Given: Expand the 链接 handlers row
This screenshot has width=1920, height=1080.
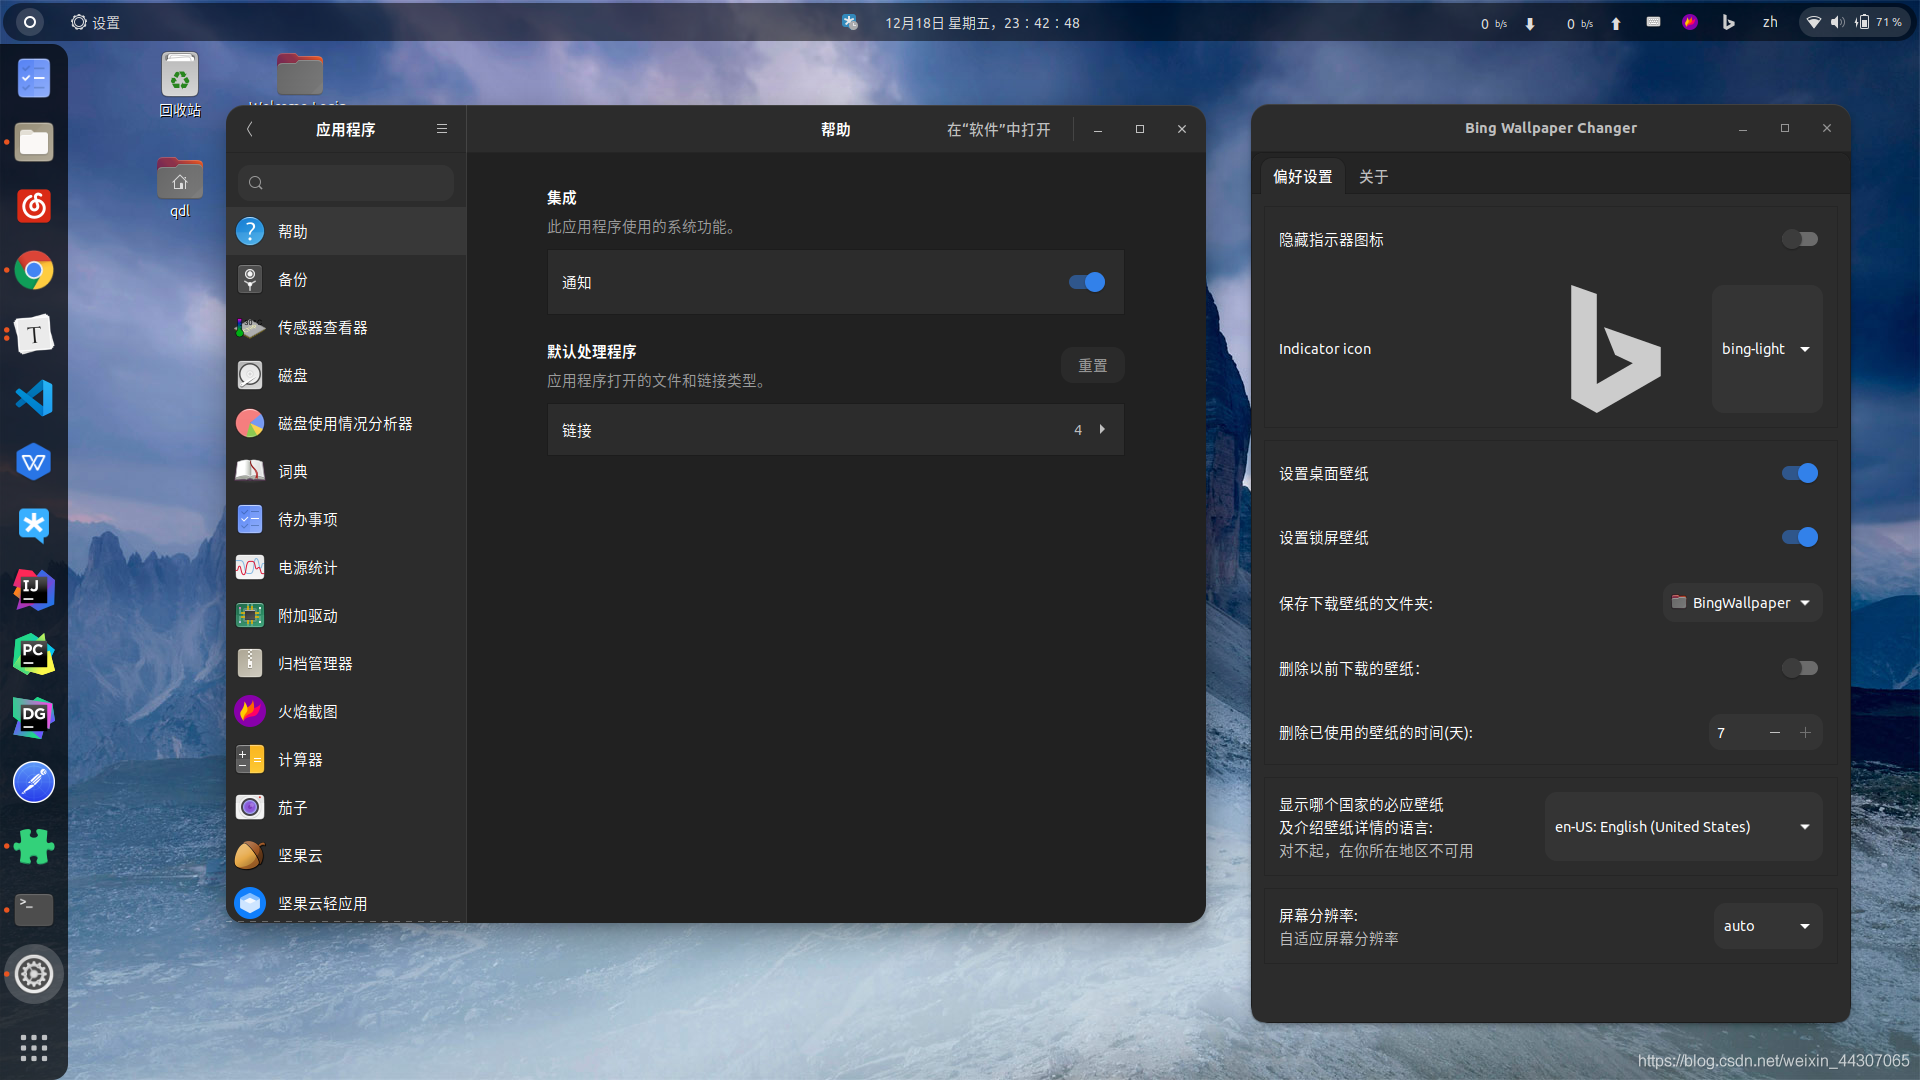Looking at the screenshot, I should coord(836,430).
